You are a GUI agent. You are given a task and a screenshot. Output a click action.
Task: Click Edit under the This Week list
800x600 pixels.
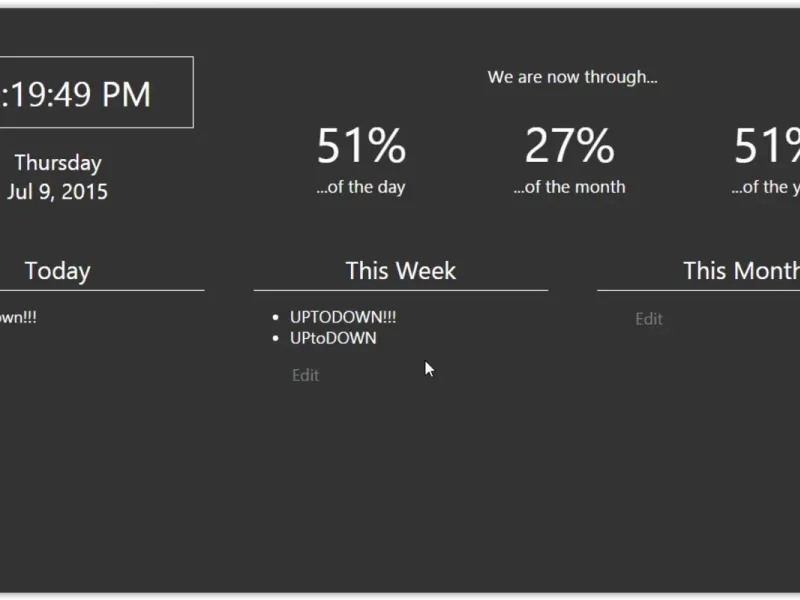305,376
